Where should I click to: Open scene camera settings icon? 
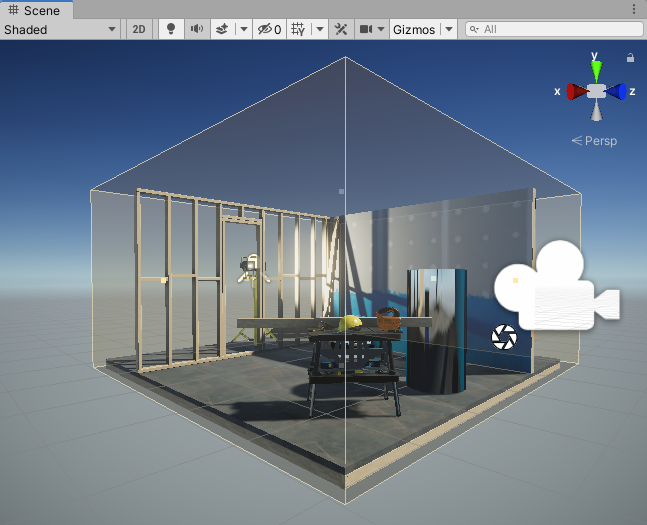pyautogui.click(x=367, y=29)
